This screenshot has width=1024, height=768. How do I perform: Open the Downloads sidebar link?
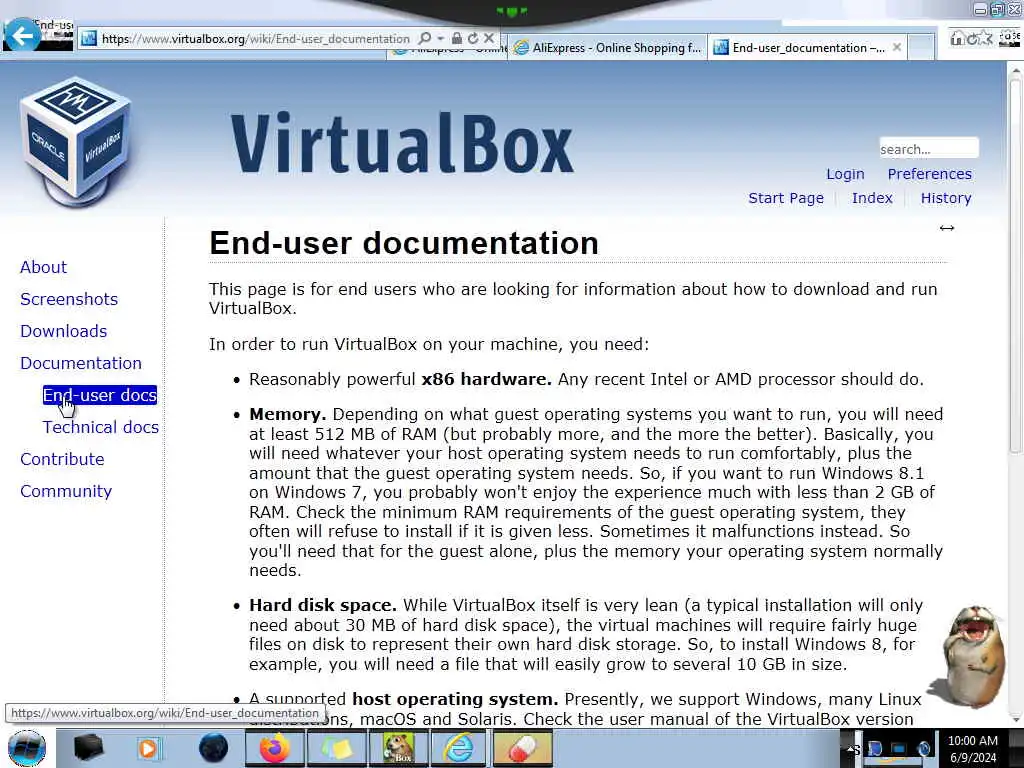63,331
